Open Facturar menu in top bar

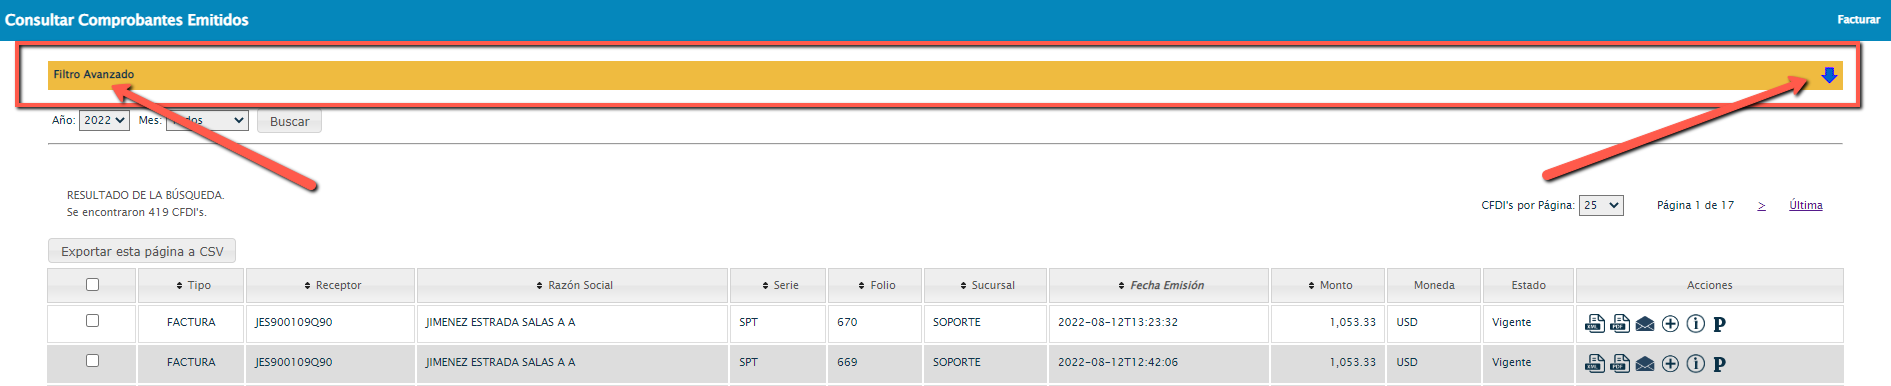click(x=1858, y=19)
